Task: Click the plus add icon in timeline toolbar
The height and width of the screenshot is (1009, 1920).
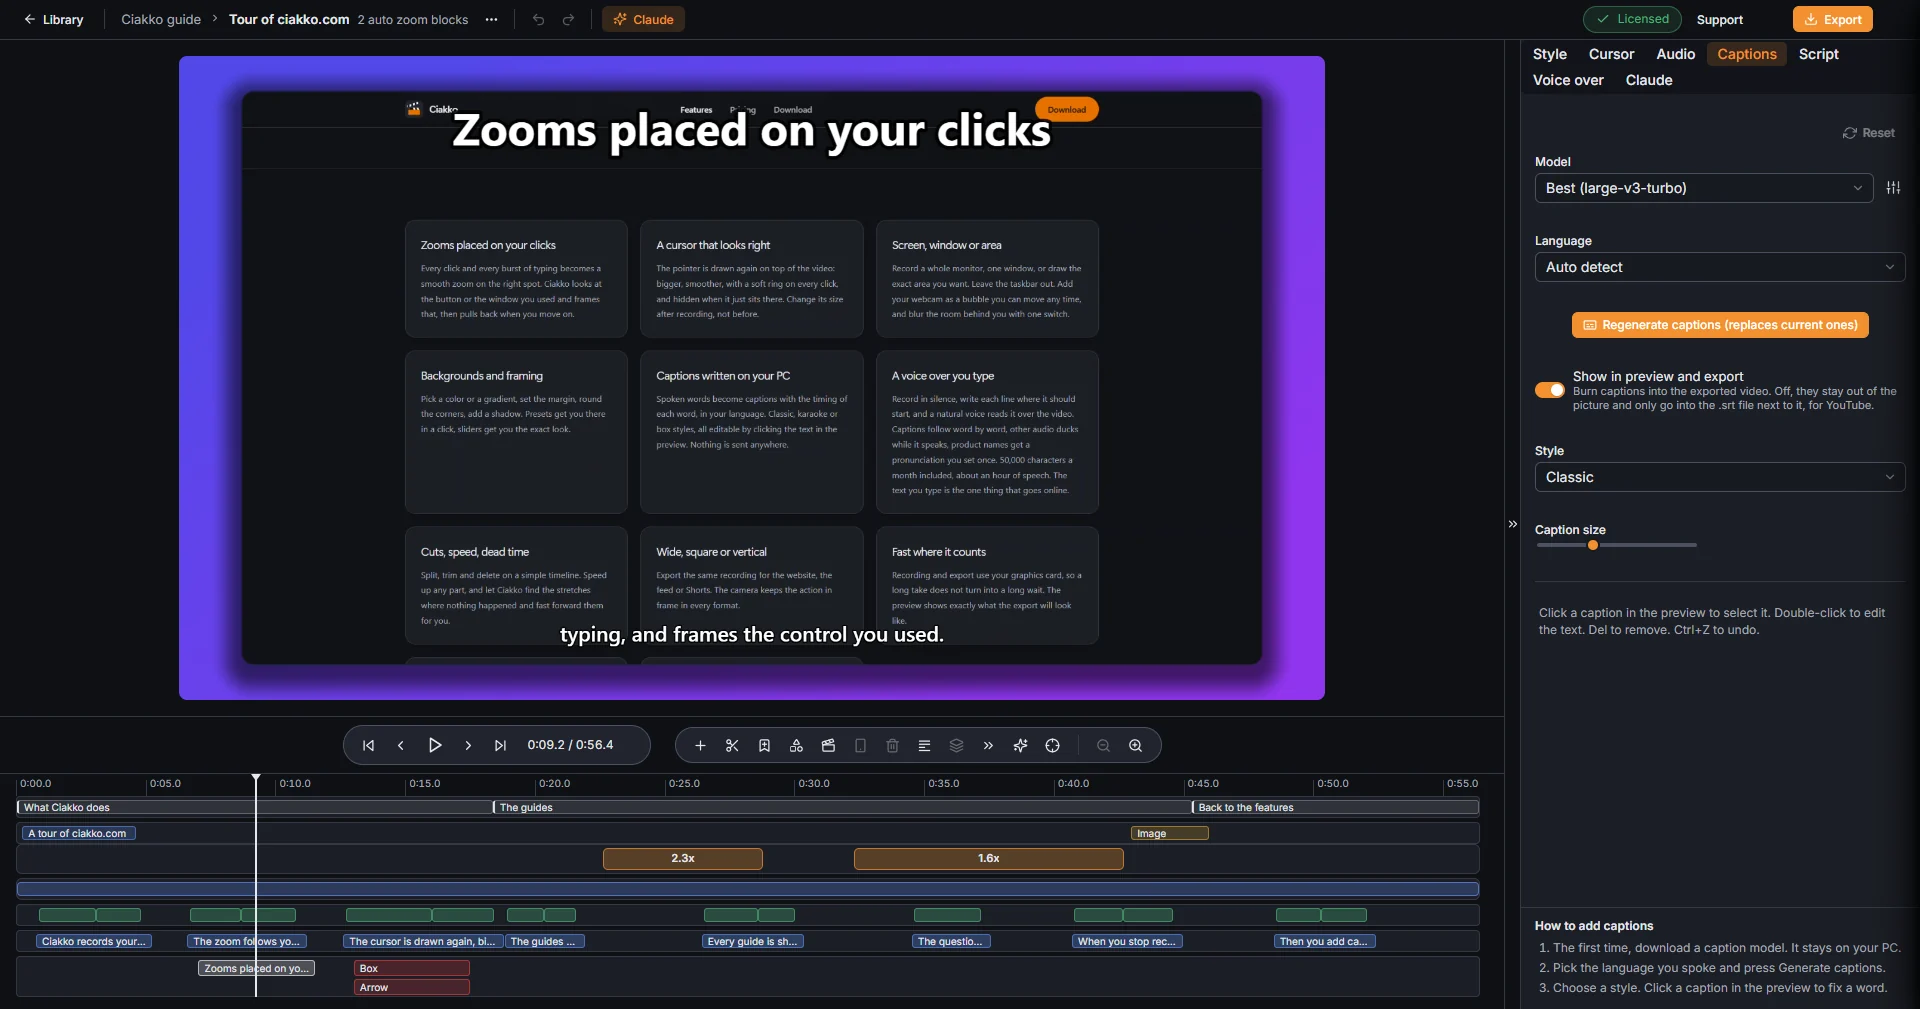Action: coord(700,745)
